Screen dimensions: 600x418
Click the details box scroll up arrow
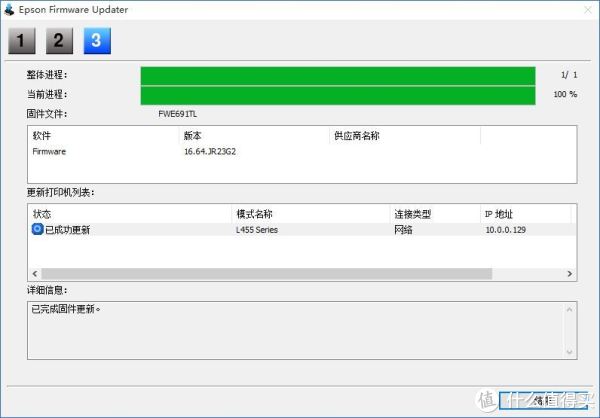click(x=569, y=309)
